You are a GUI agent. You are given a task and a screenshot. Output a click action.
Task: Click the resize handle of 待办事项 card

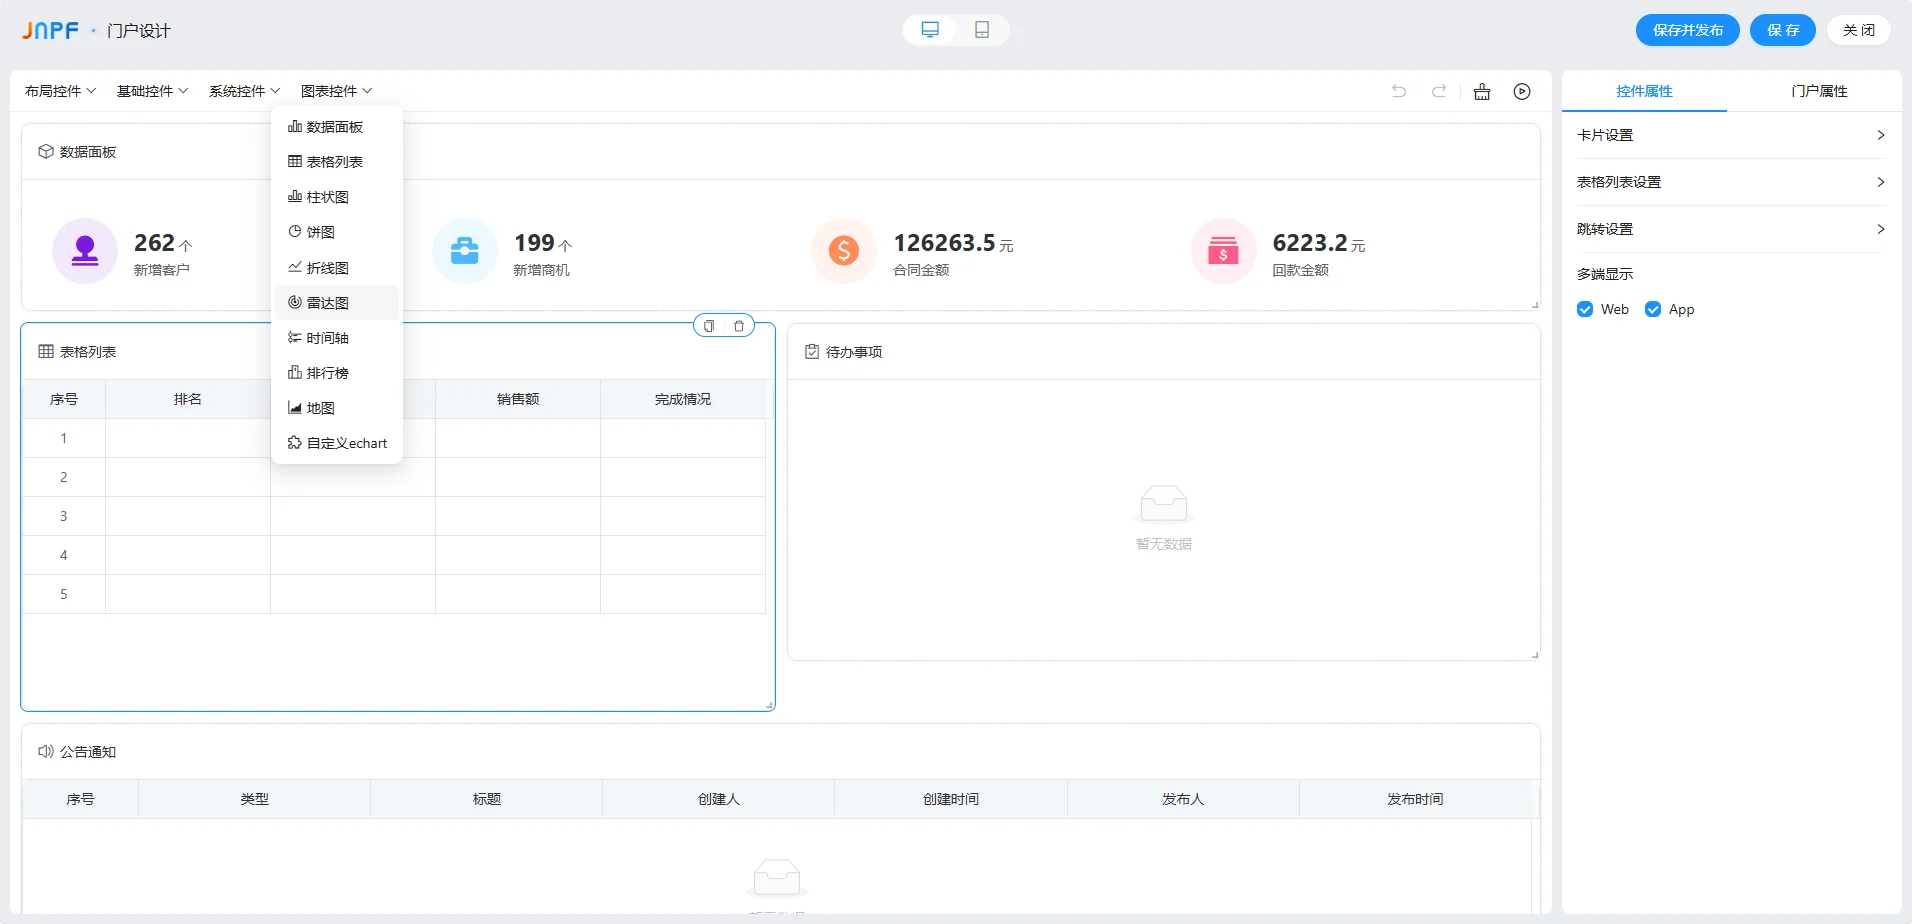(x=1535, y=655)
